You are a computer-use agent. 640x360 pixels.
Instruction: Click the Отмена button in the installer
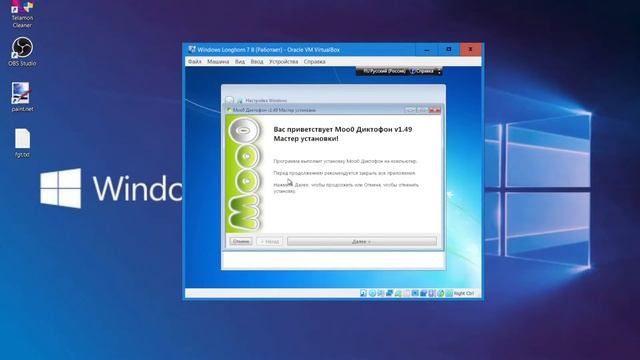click(241, 242)
